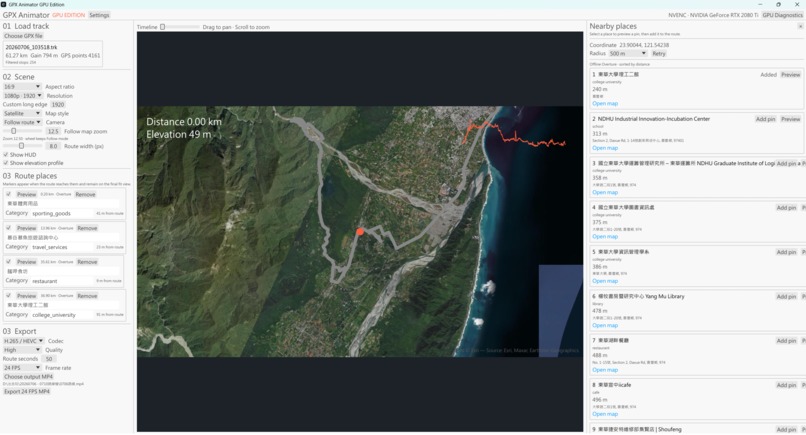
Task: Add pin for NDHU Industrial Innovation-Incubation Center
Action: (x=765, y=119)
